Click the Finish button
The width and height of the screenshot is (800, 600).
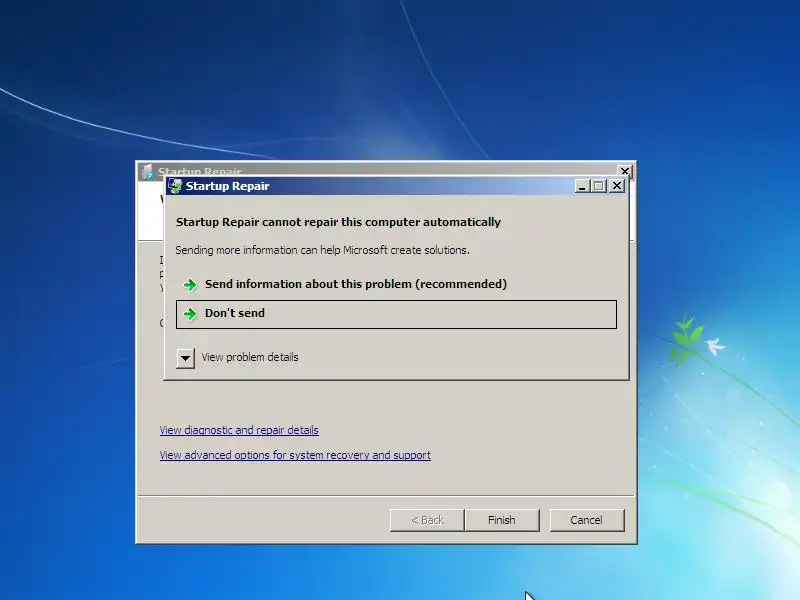coord(502,520)
